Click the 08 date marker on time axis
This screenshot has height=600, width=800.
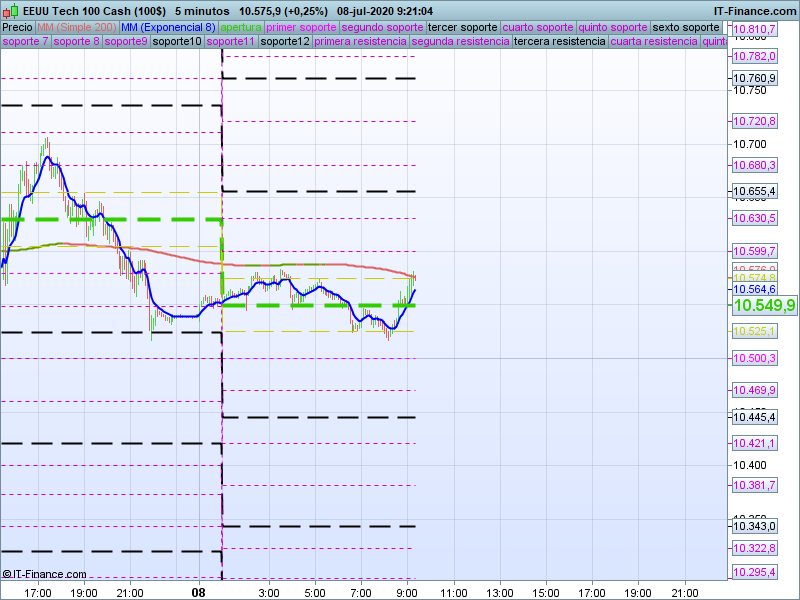pos(201,593)
